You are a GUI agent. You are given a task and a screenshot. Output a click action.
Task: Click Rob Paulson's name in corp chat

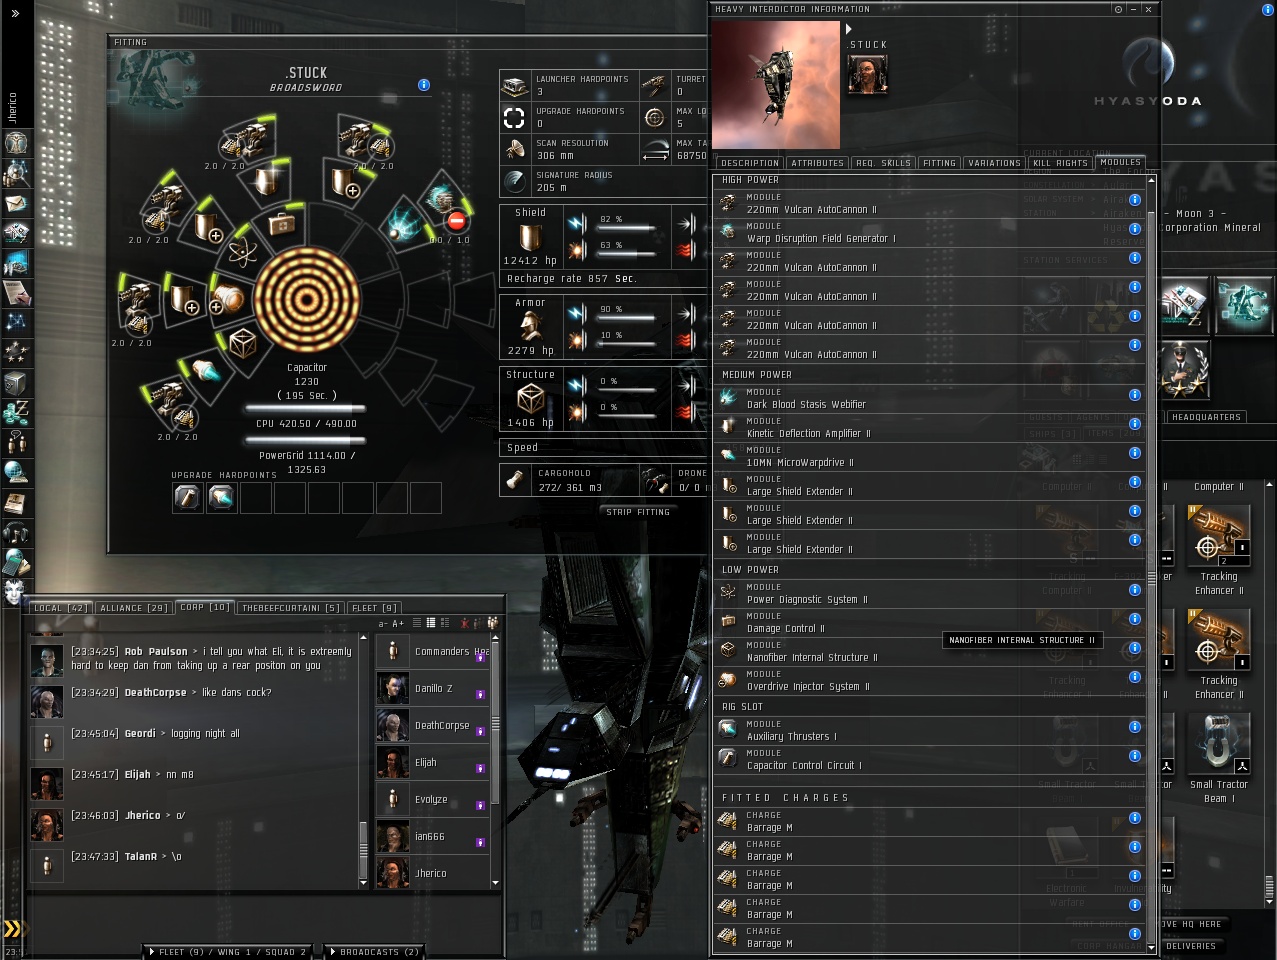[156, 652]
